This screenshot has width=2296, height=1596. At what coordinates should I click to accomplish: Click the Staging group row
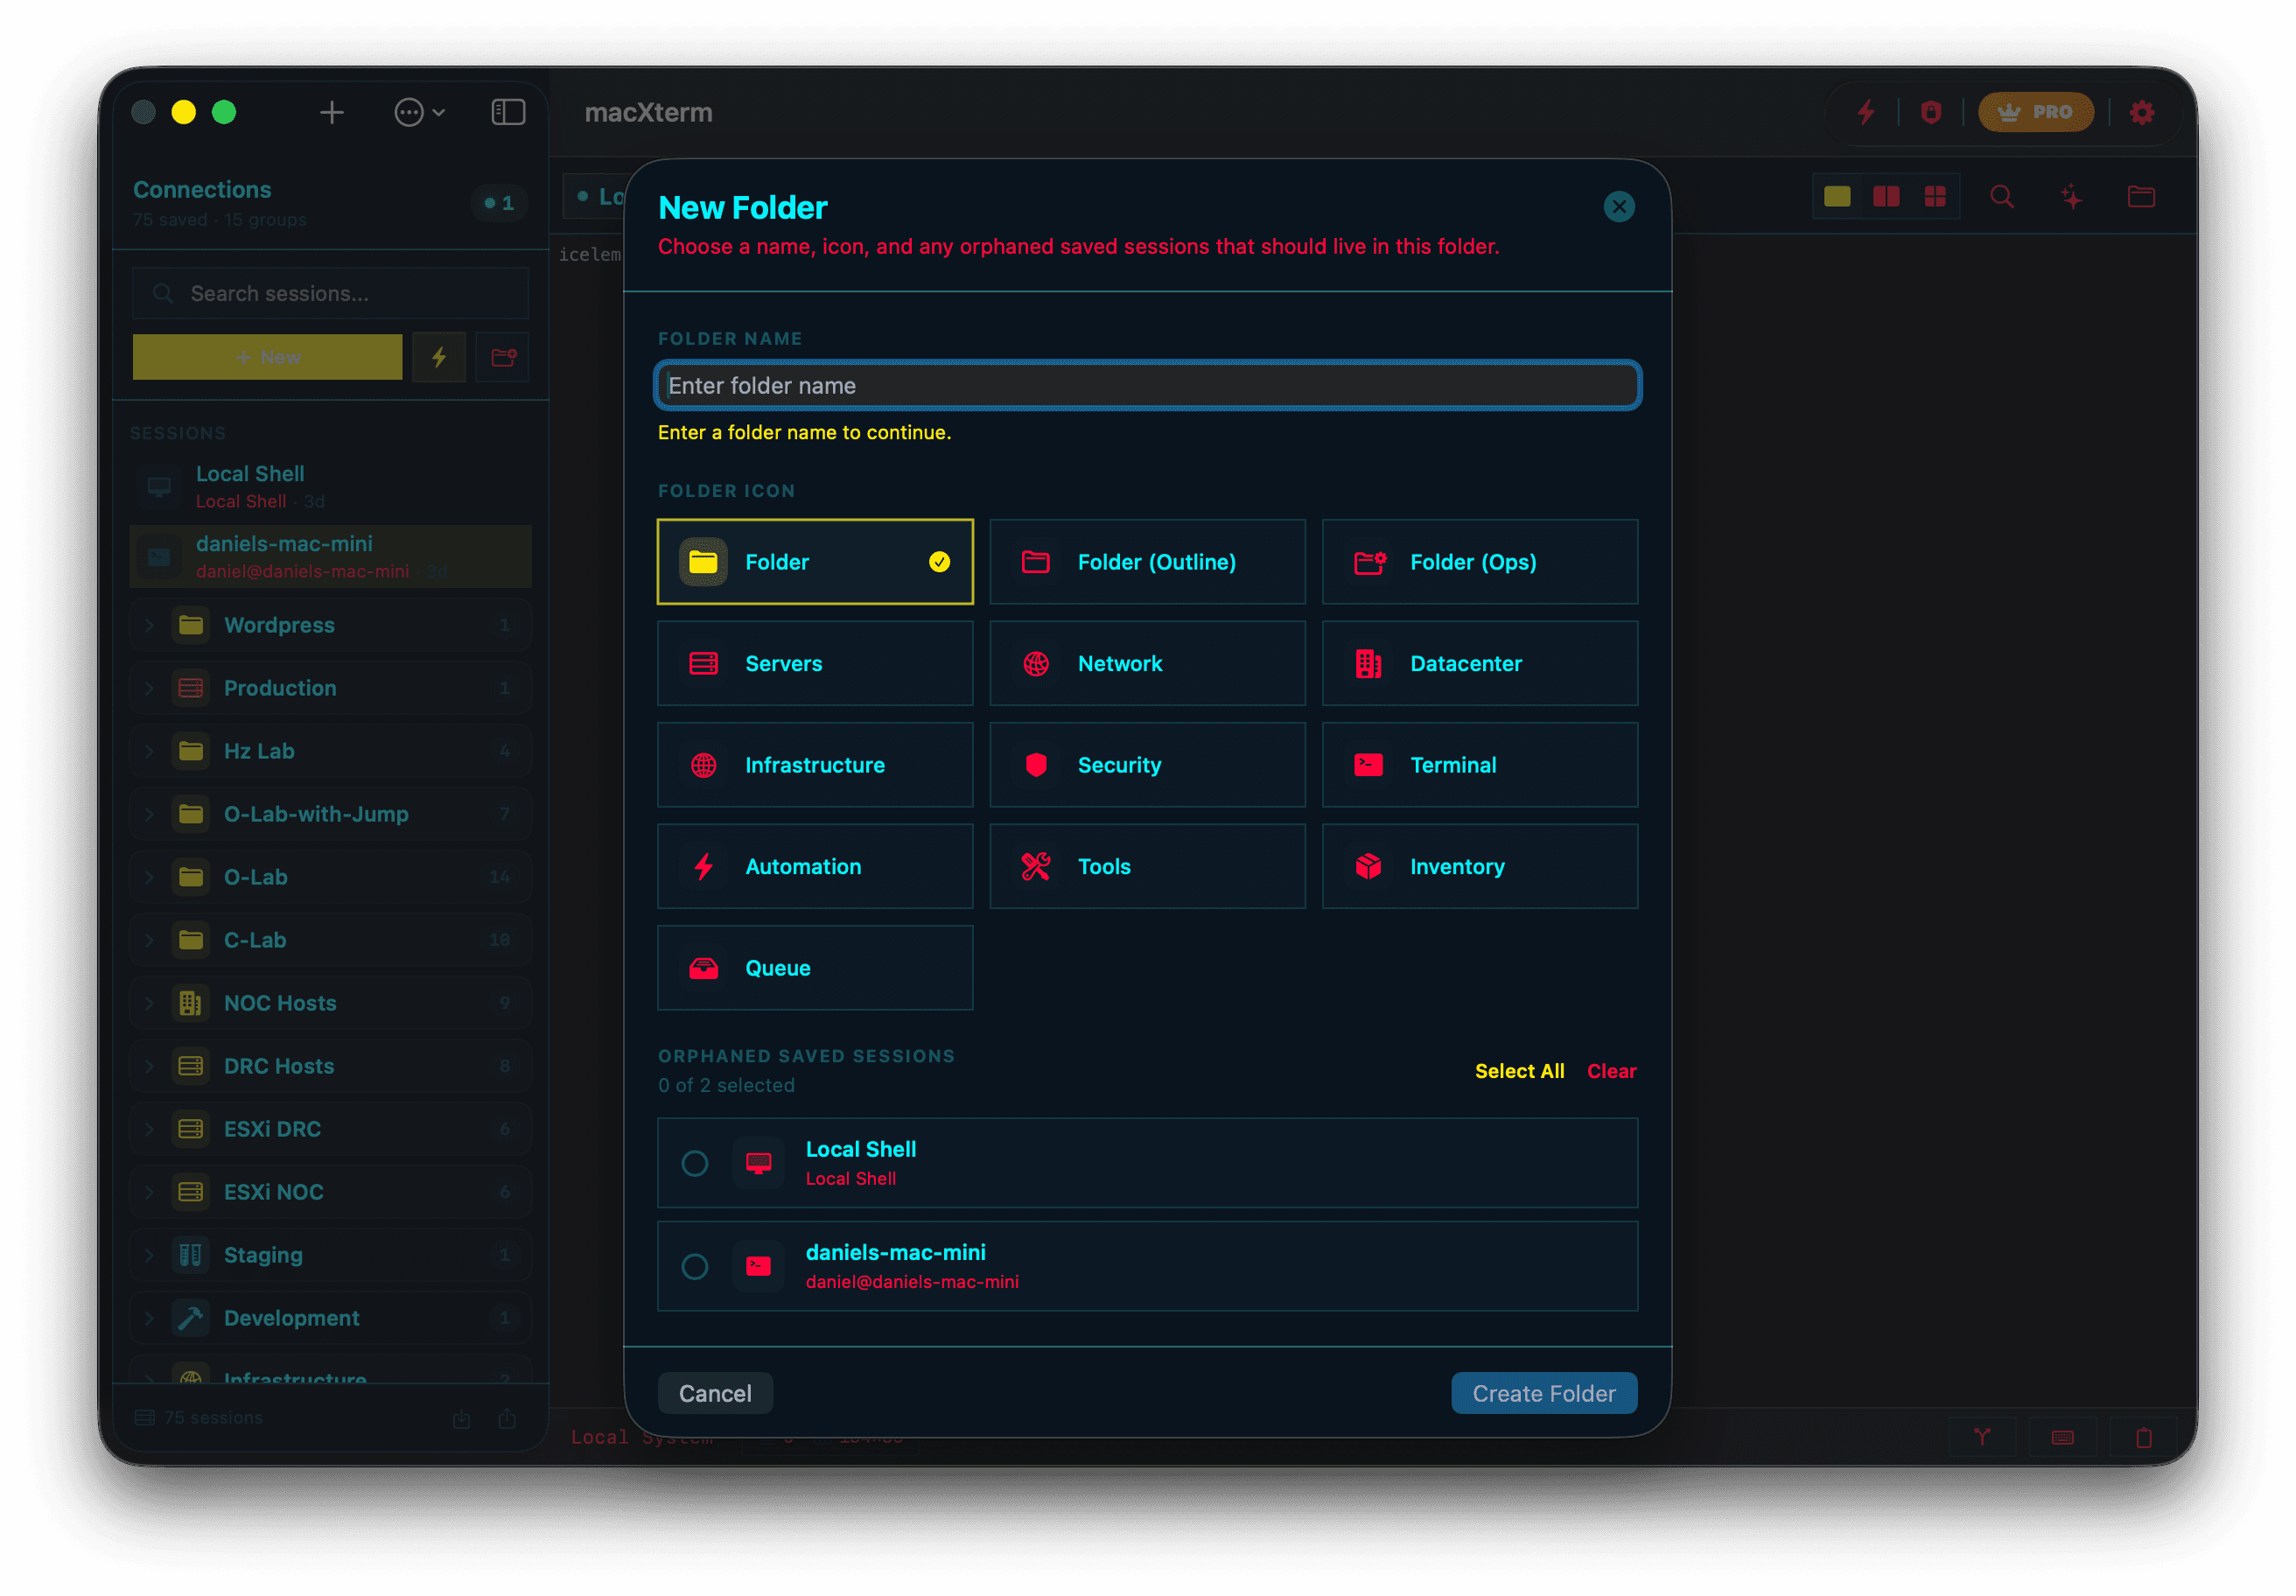pos(330,1255)
